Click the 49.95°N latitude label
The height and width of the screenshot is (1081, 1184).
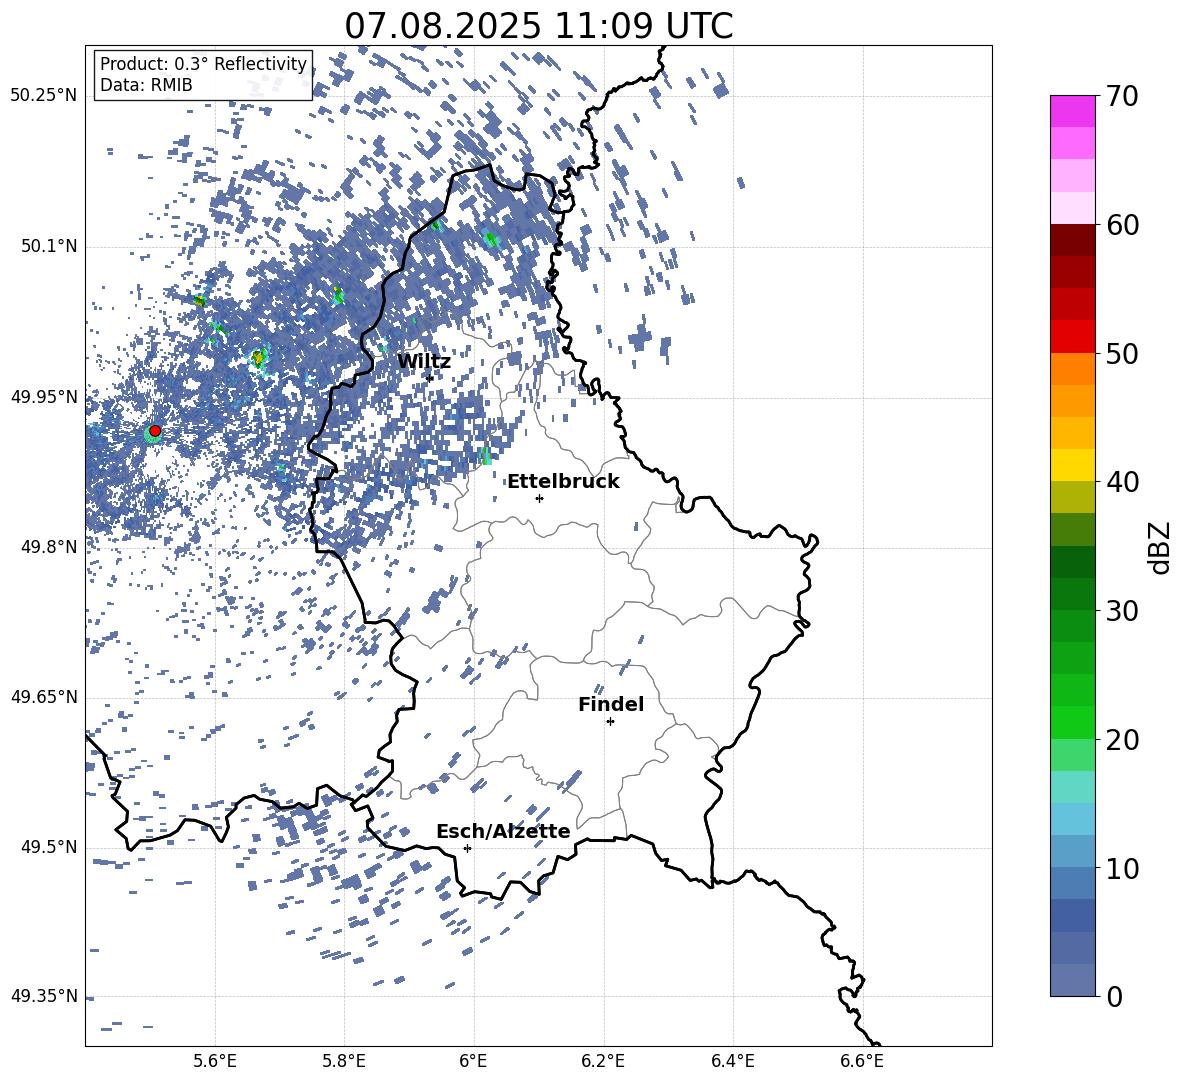pyautogui.click(x=44, y=397)
